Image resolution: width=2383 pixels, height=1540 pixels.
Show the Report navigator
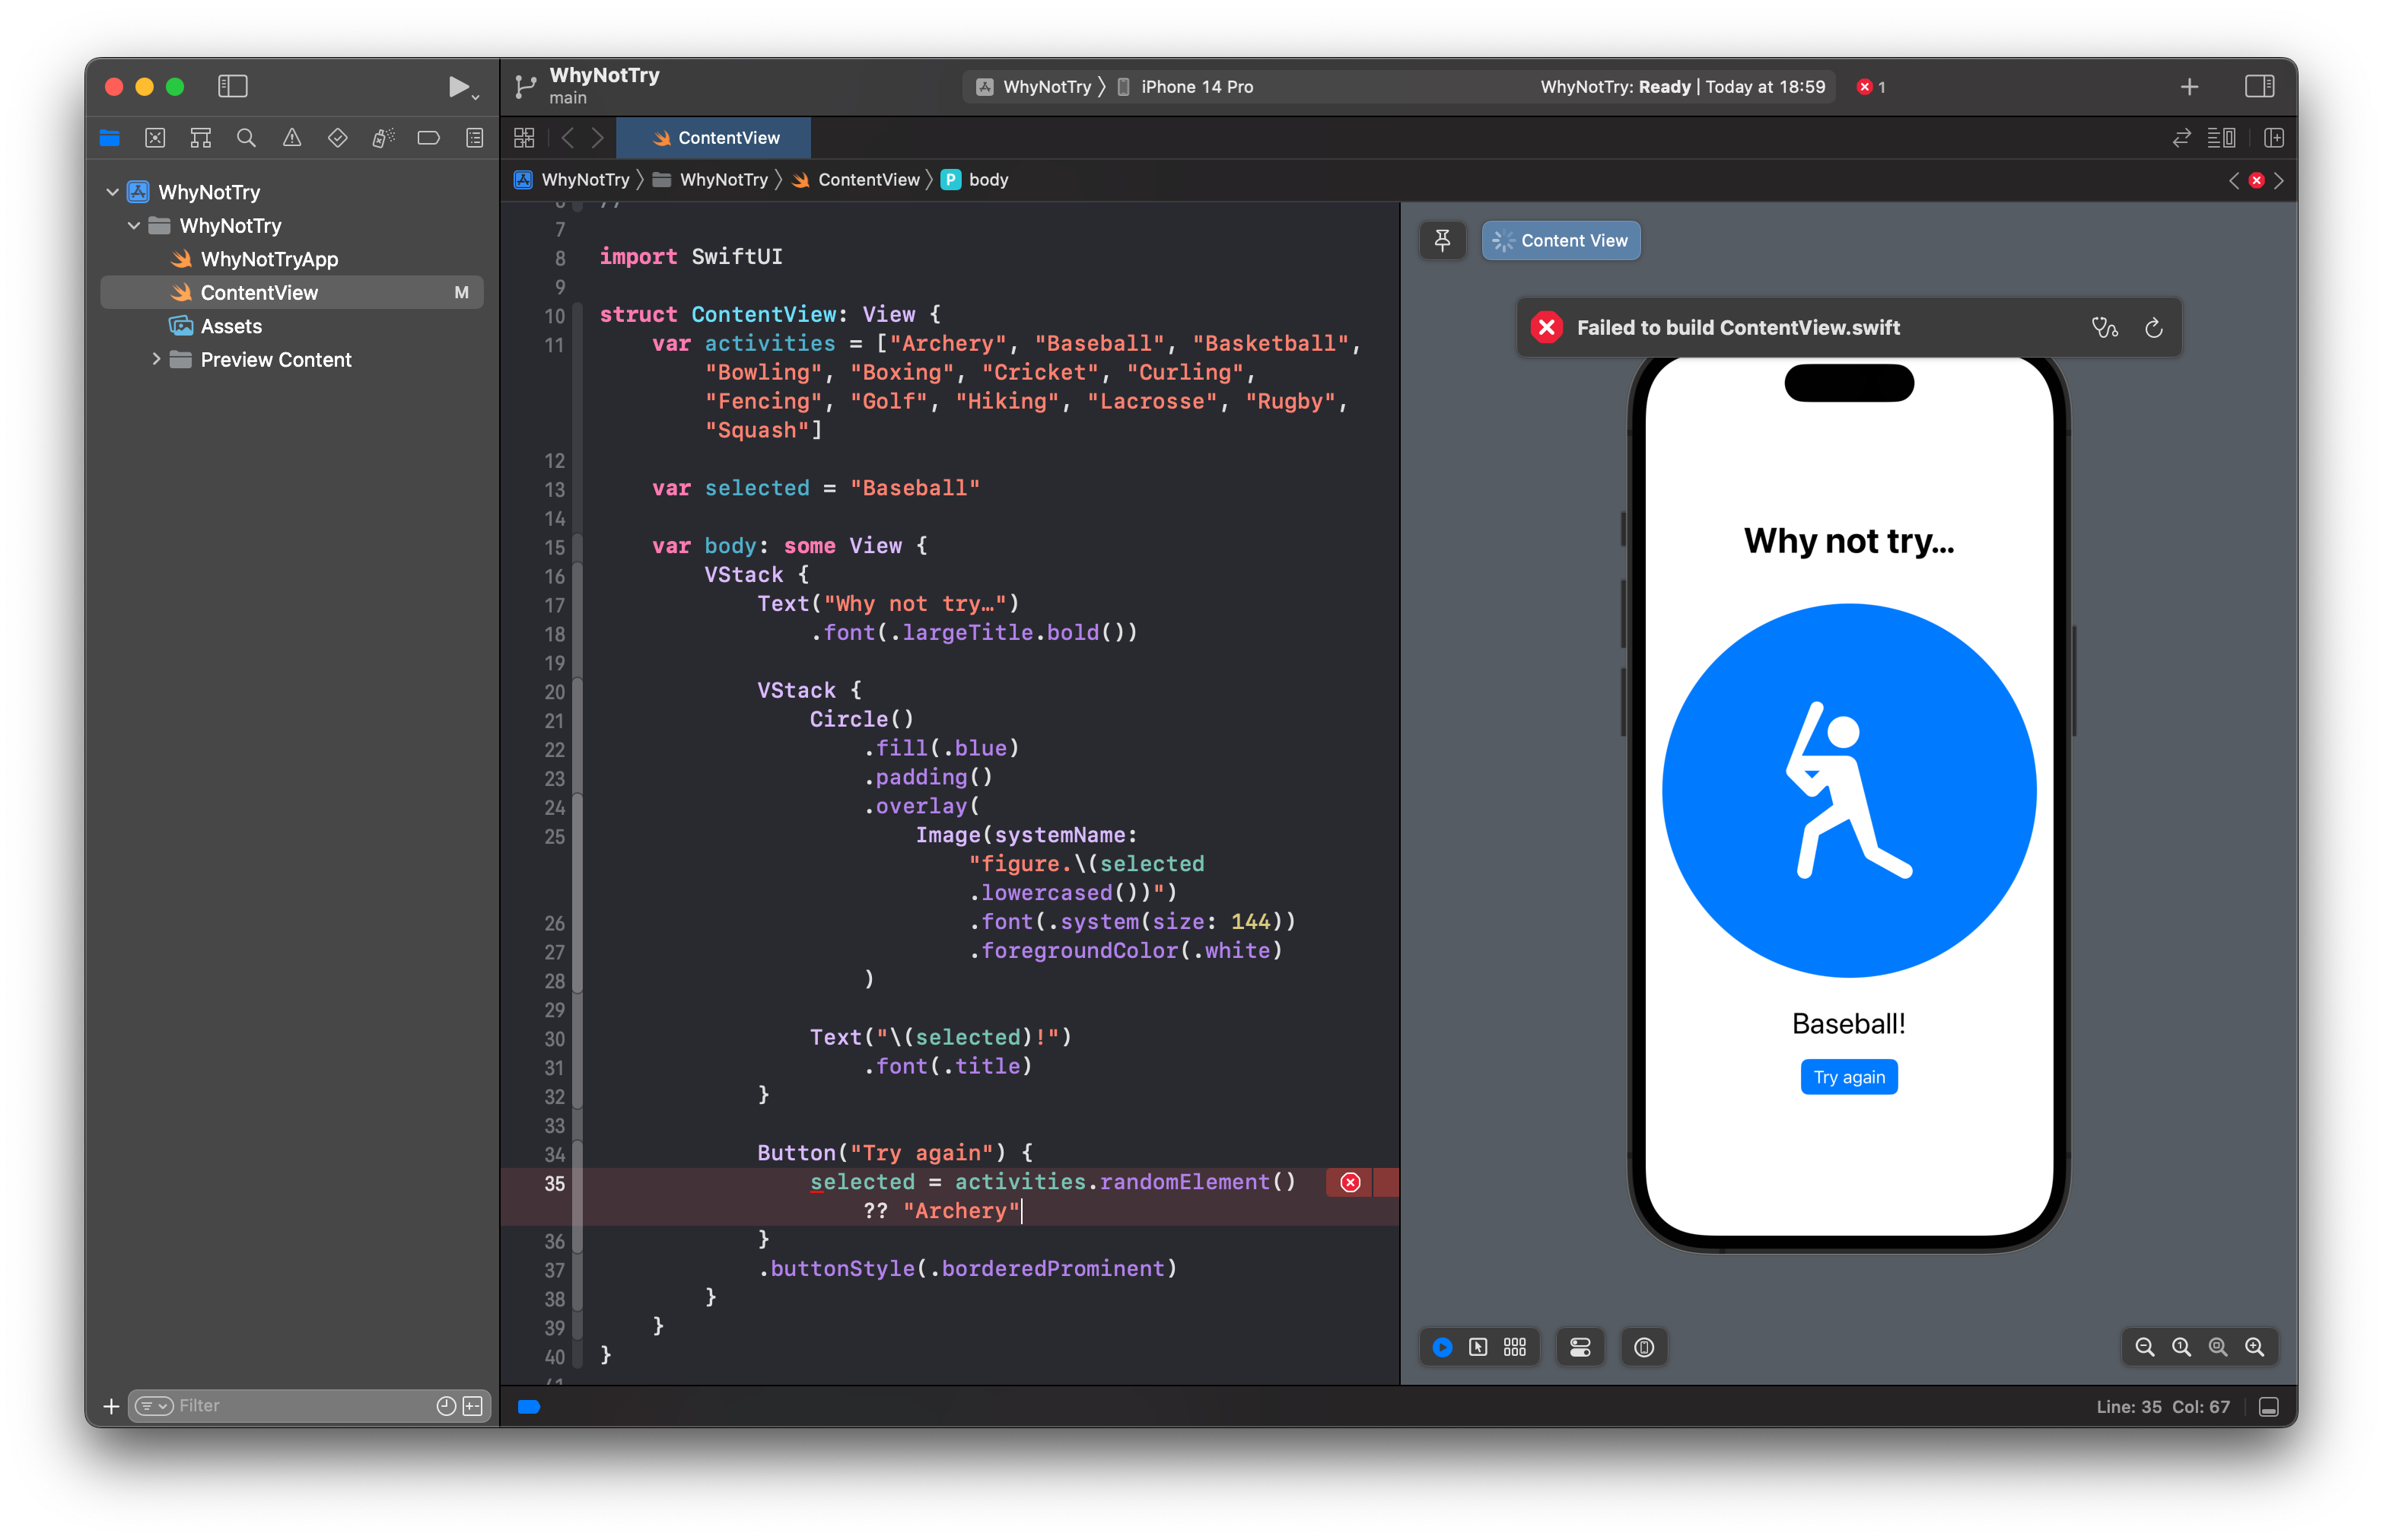475,138
